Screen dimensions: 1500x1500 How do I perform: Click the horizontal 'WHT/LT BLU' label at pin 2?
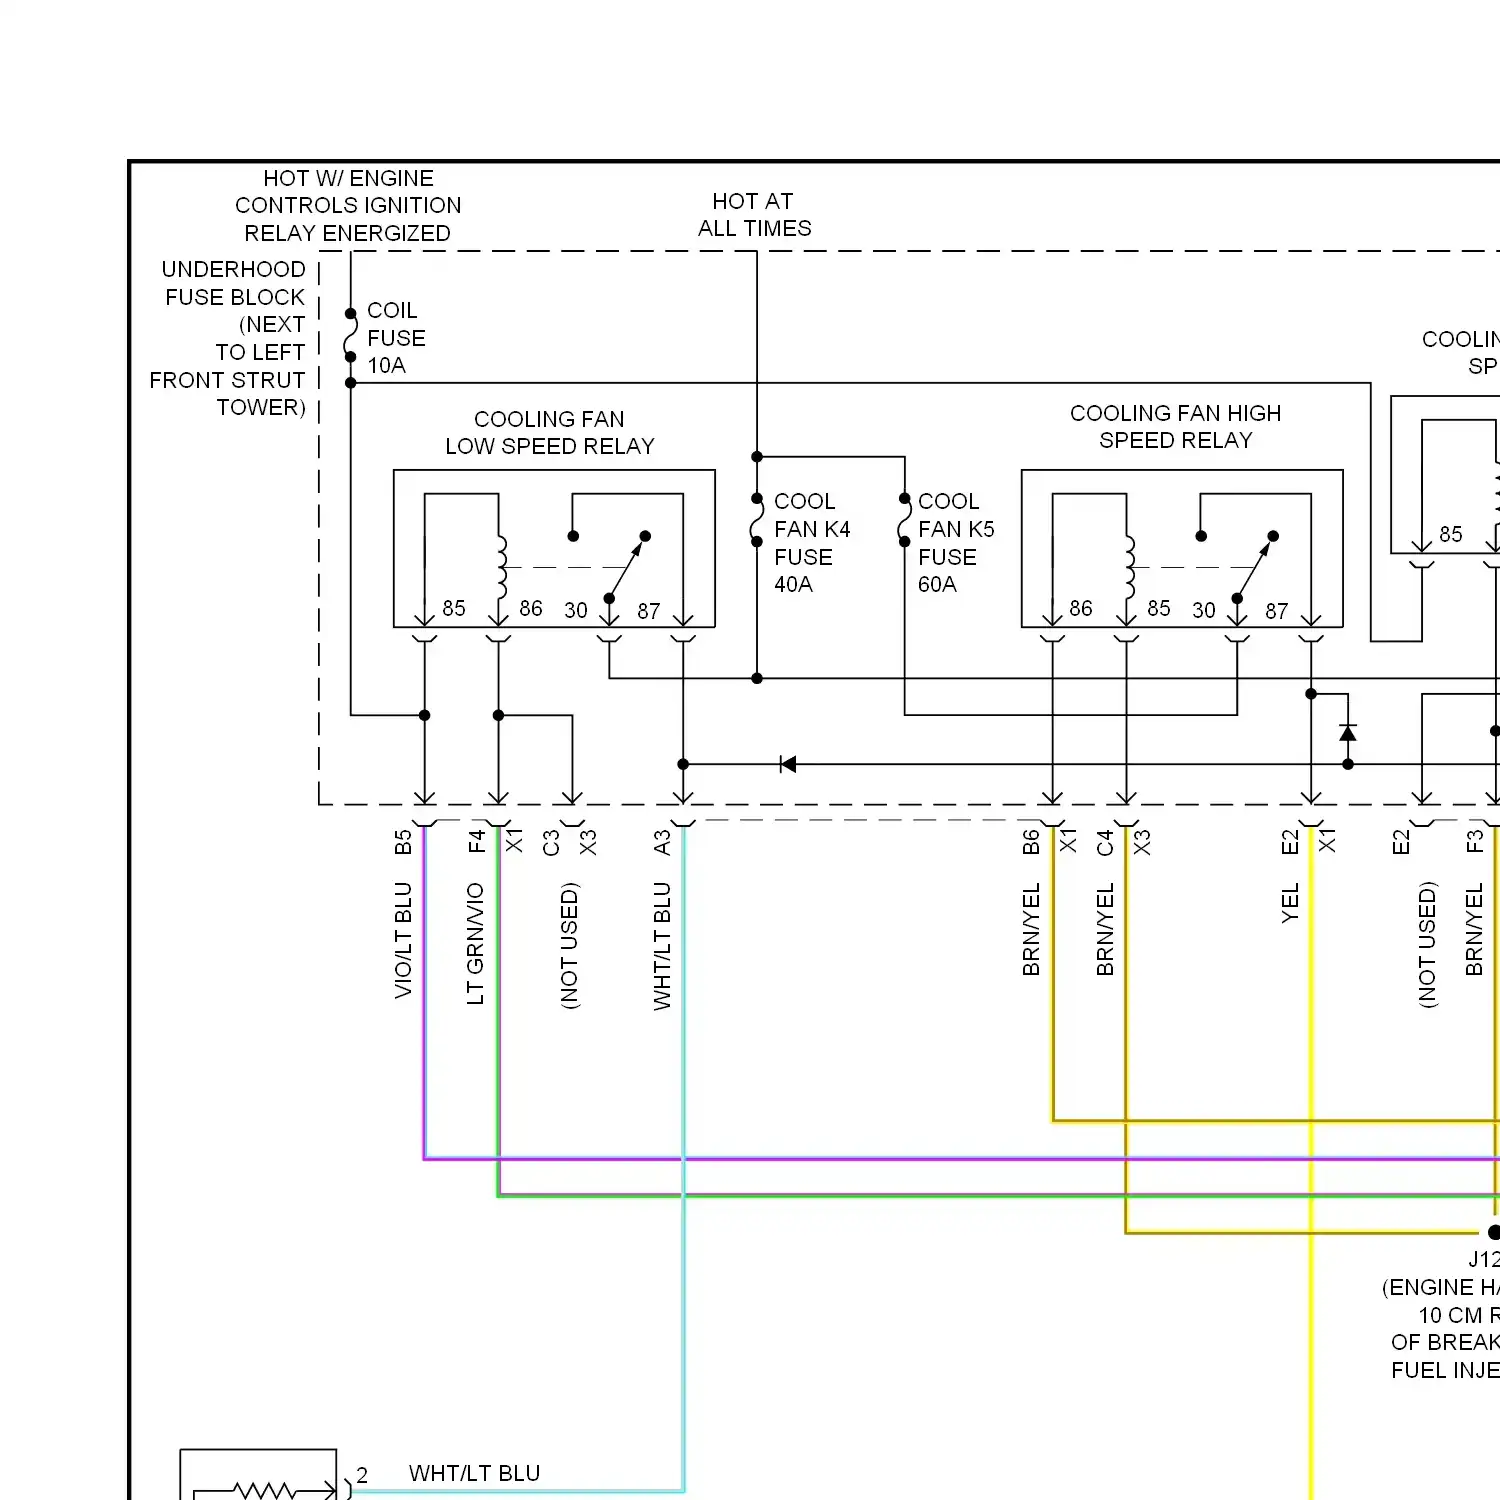pyautogui.click(x=474, y=1473)
